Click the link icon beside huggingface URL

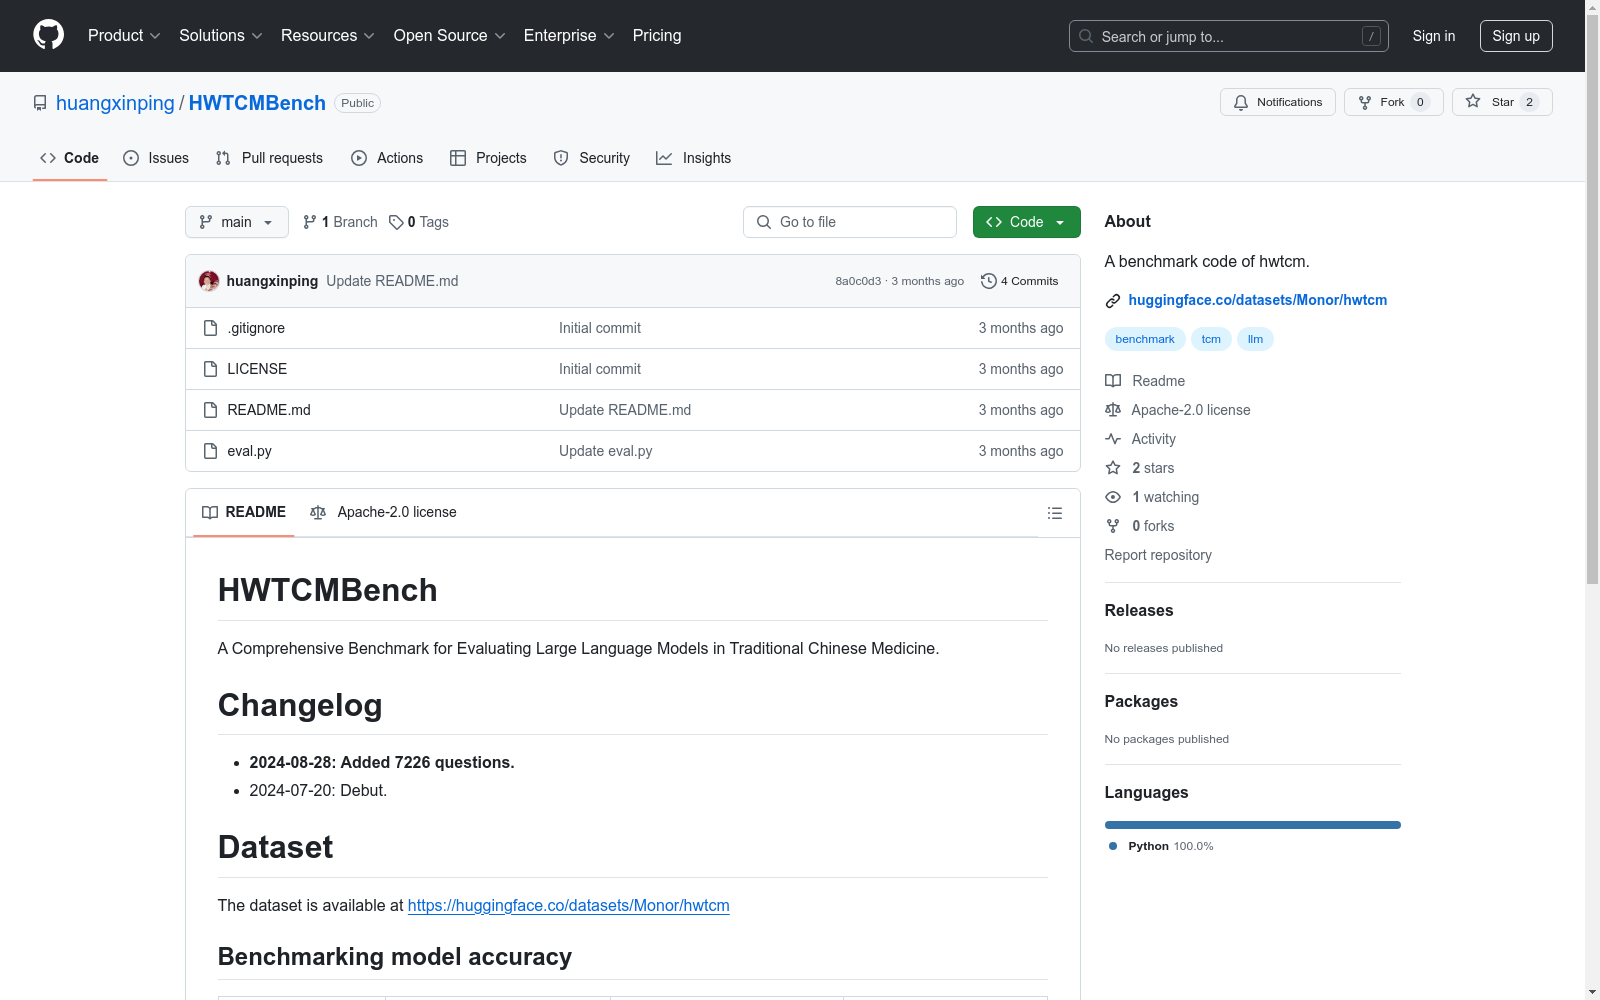coord(1113,300)
